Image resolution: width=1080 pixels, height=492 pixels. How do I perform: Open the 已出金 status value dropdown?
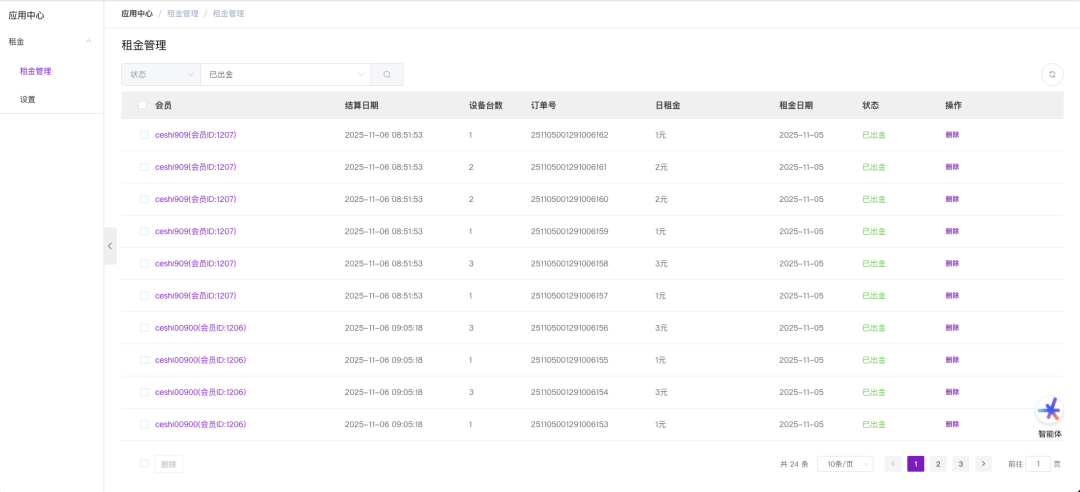click(285, 74)
